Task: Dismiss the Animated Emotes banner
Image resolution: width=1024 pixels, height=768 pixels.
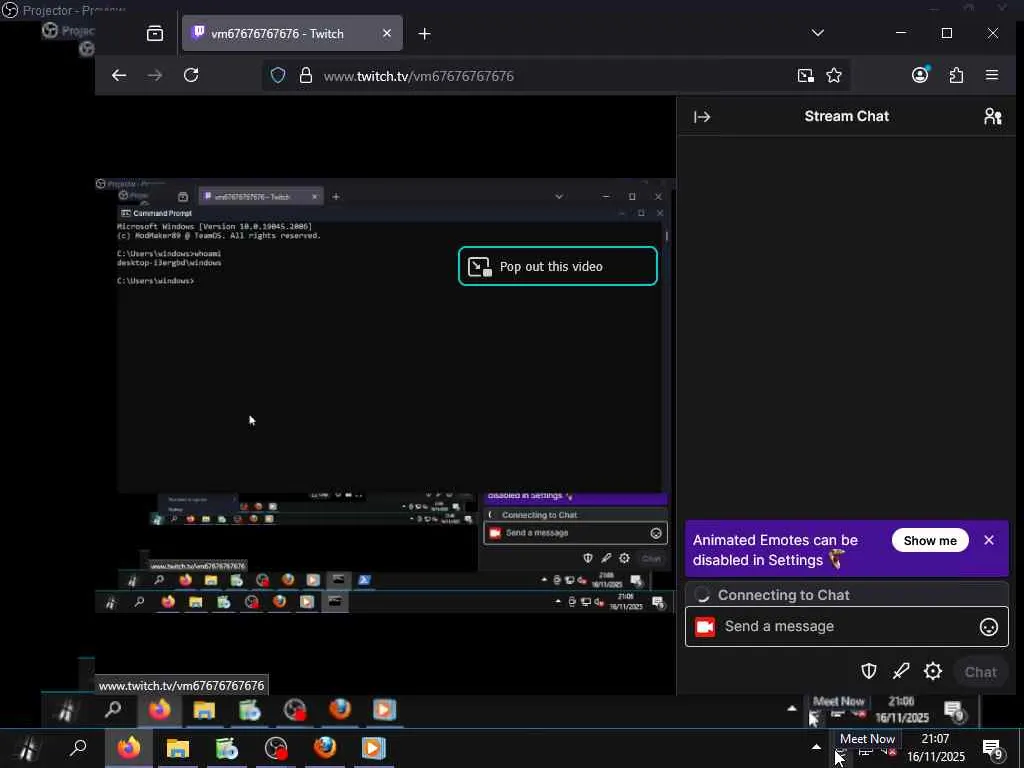Action: tap(989, 540)
